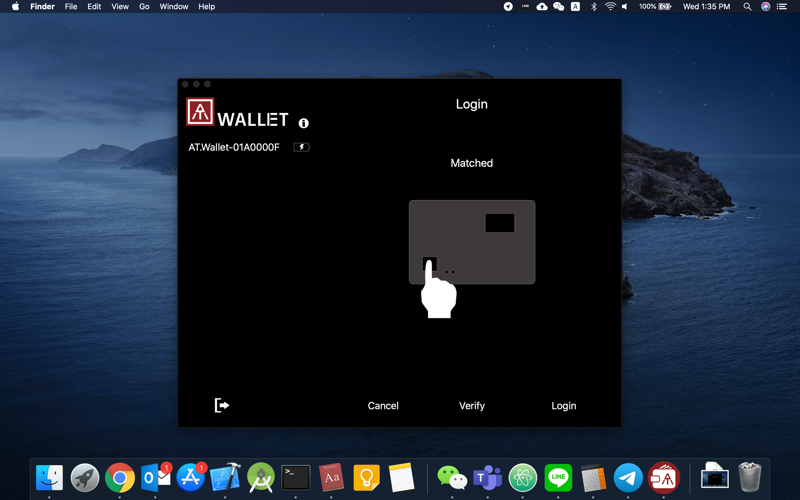800x500 pixels.
Task: Open Bluetooth status menu
Action: click(593, 7)
